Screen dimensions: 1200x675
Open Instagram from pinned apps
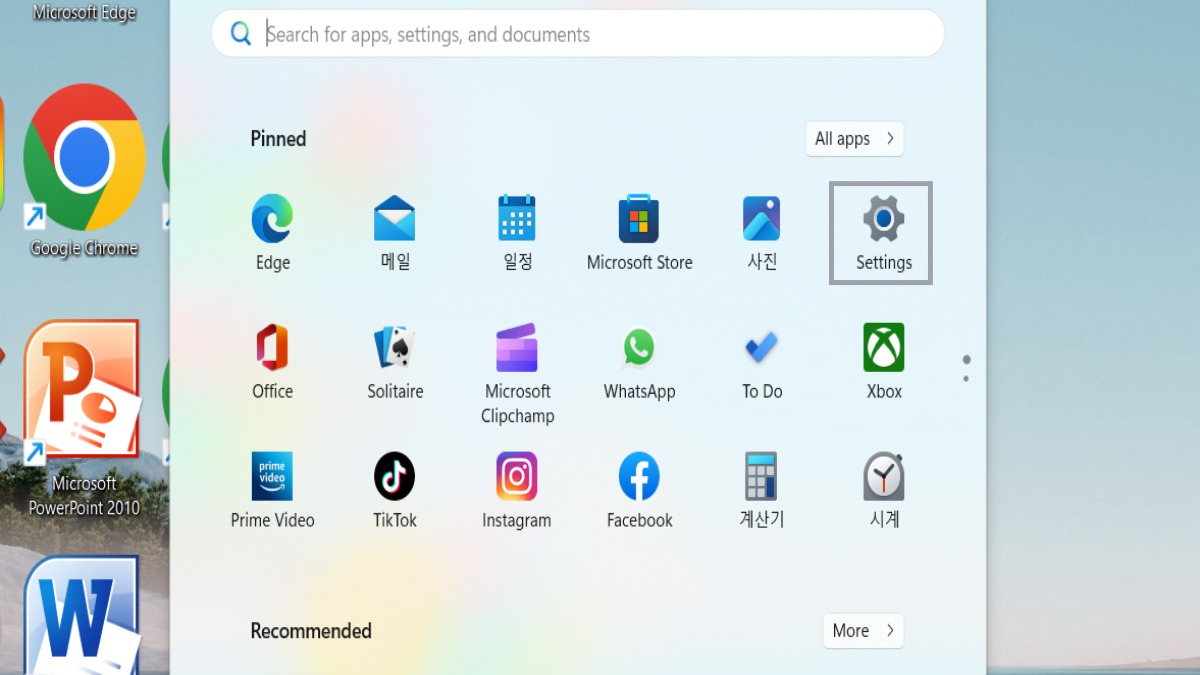point(517,490)
